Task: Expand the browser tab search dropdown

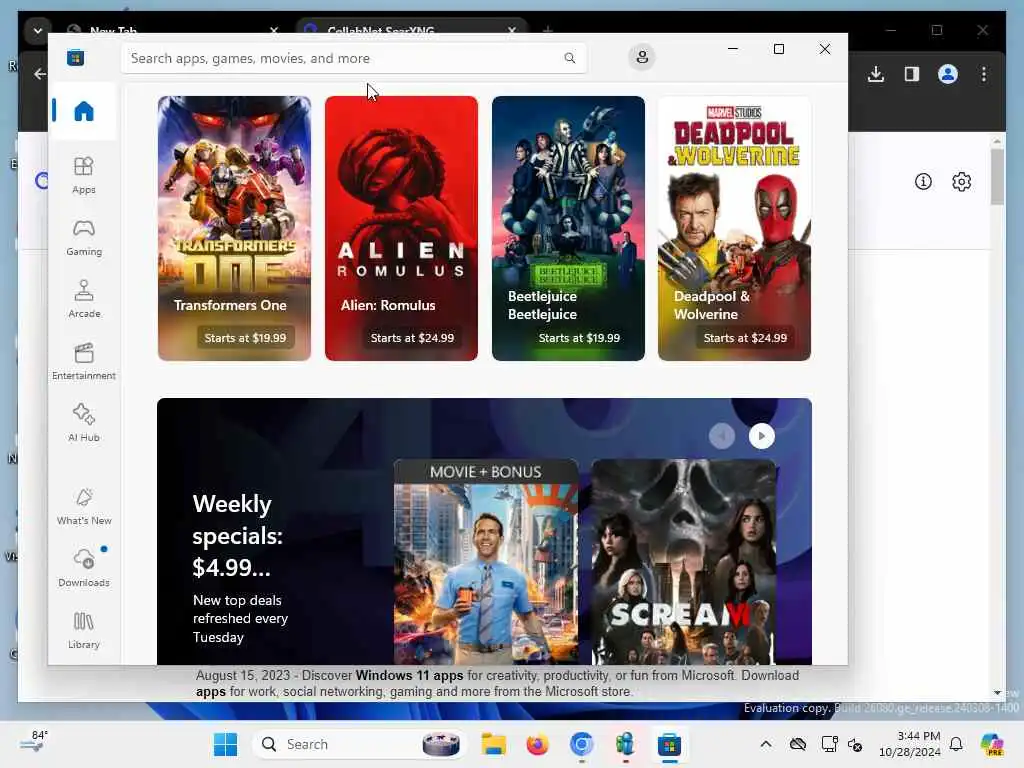Action: (37, 30)
